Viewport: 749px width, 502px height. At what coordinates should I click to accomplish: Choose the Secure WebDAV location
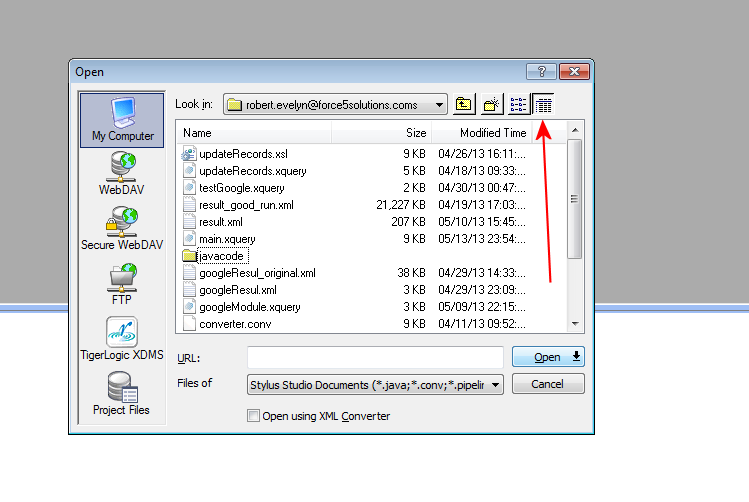point(122,225)
